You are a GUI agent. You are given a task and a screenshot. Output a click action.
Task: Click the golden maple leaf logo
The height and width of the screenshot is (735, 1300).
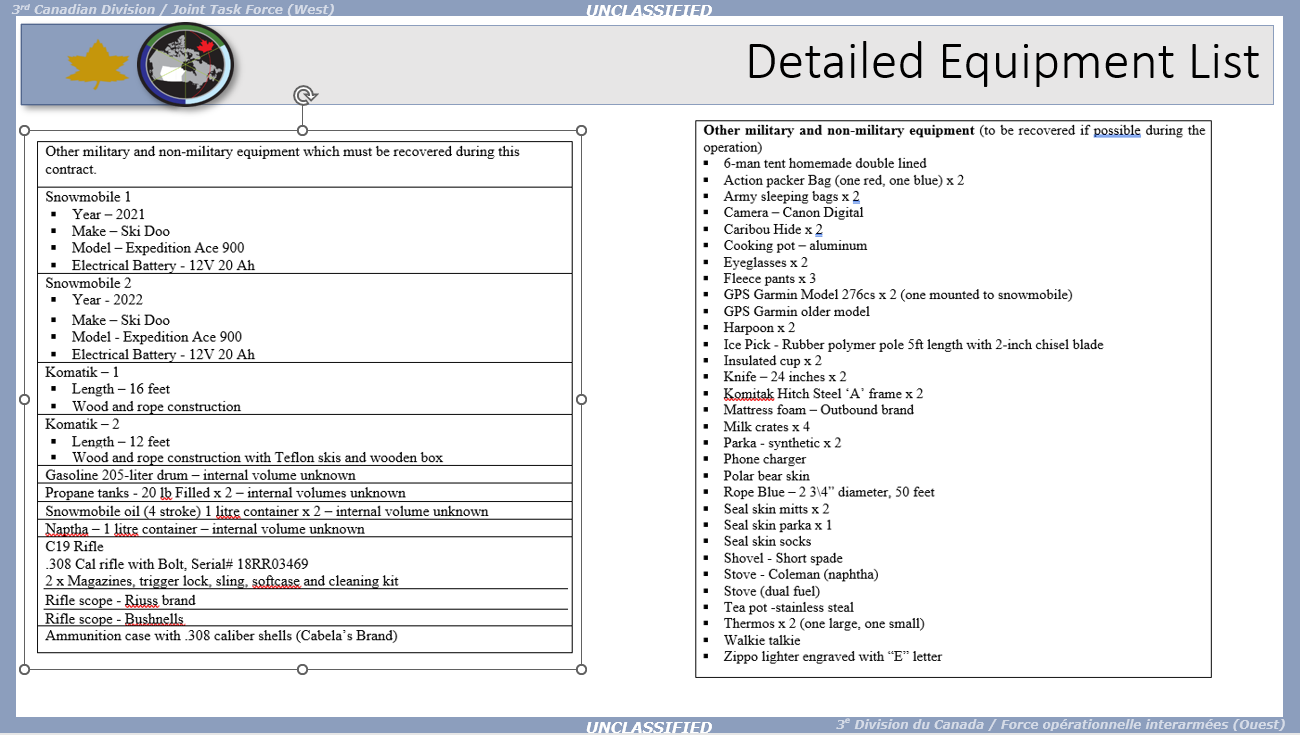[x=98, y=66]
